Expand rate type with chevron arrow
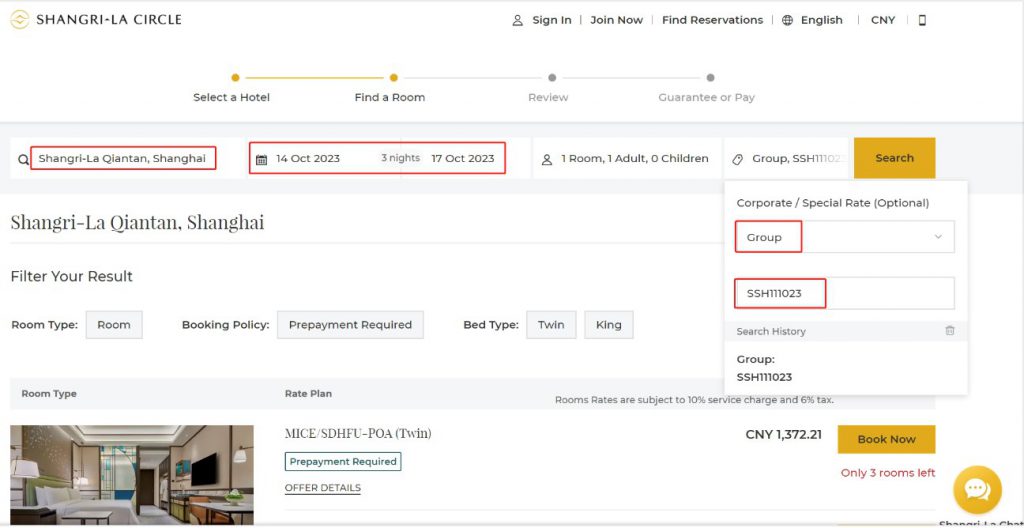 coord(938,237)
